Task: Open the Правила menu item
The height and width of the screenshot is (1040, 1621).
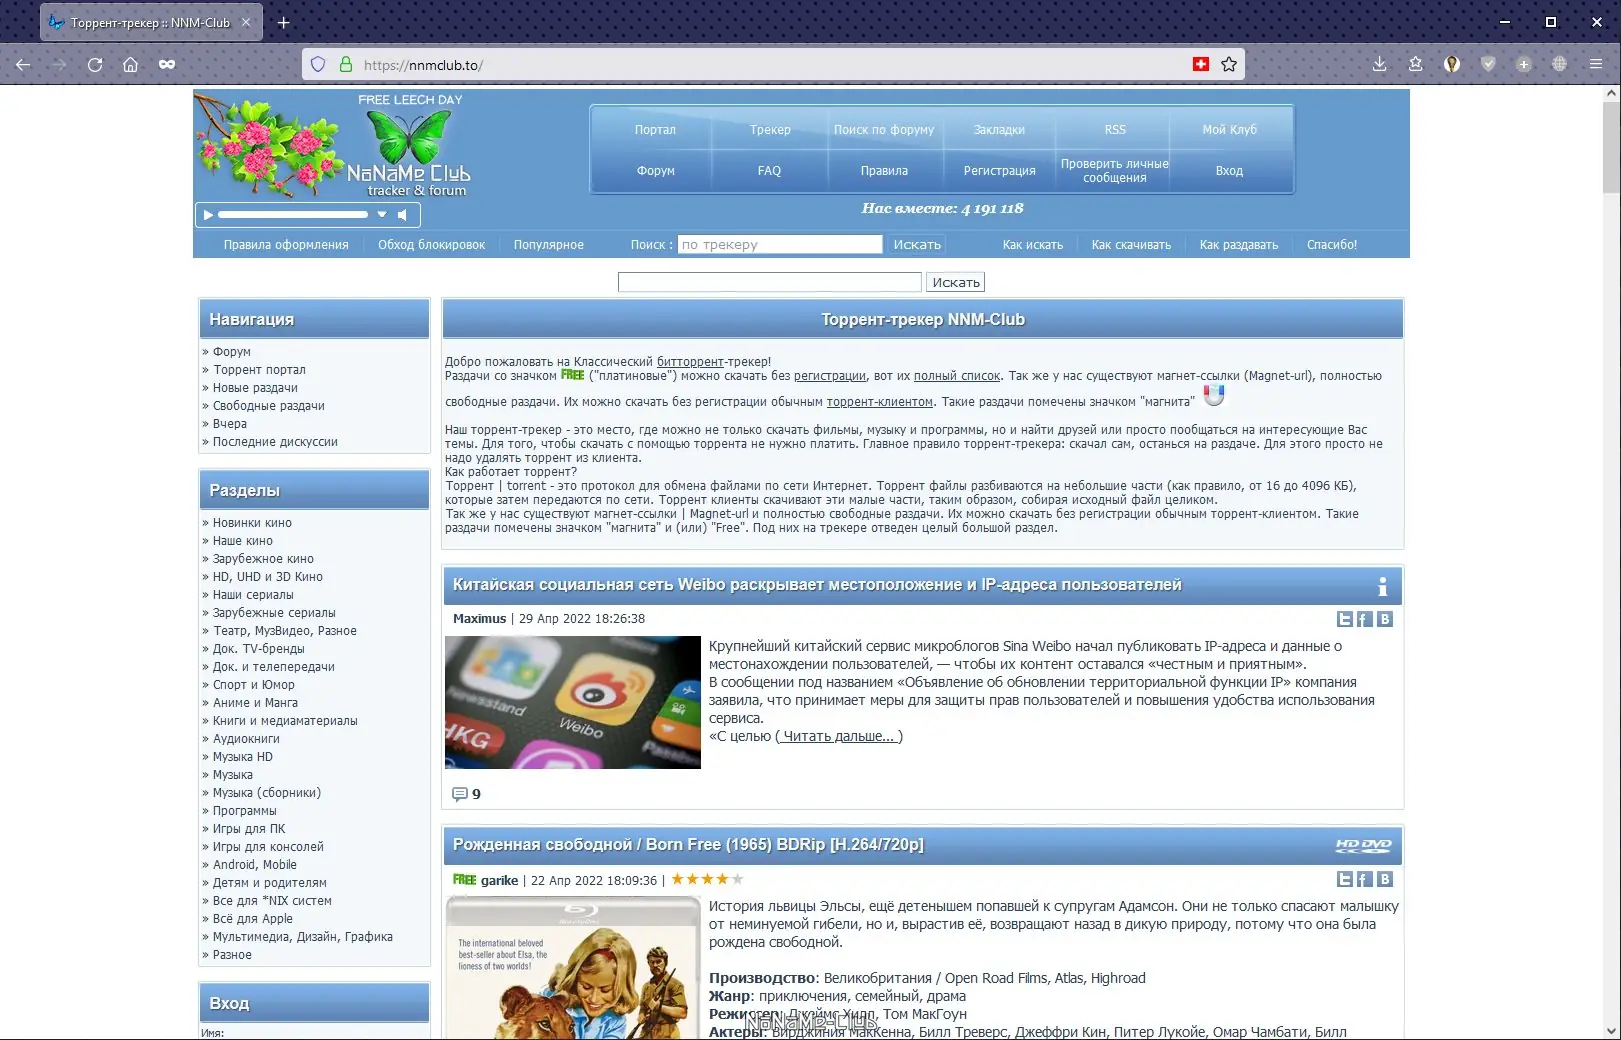Action: click(884, 171)
